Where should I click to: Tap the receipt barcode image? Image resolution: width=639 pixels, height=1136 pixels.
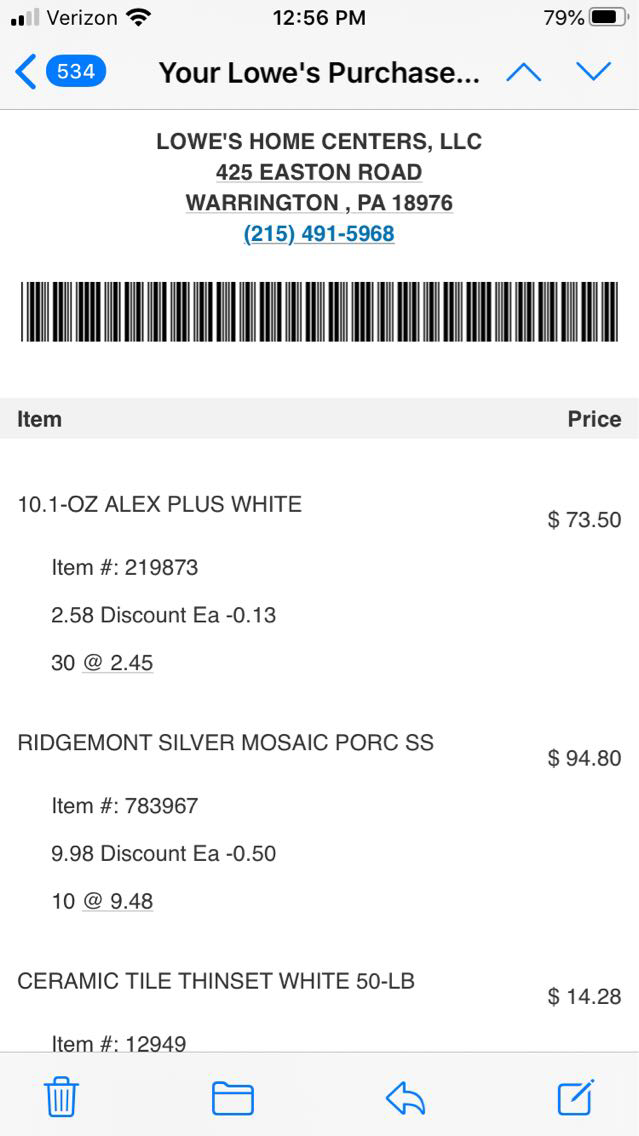319,312
